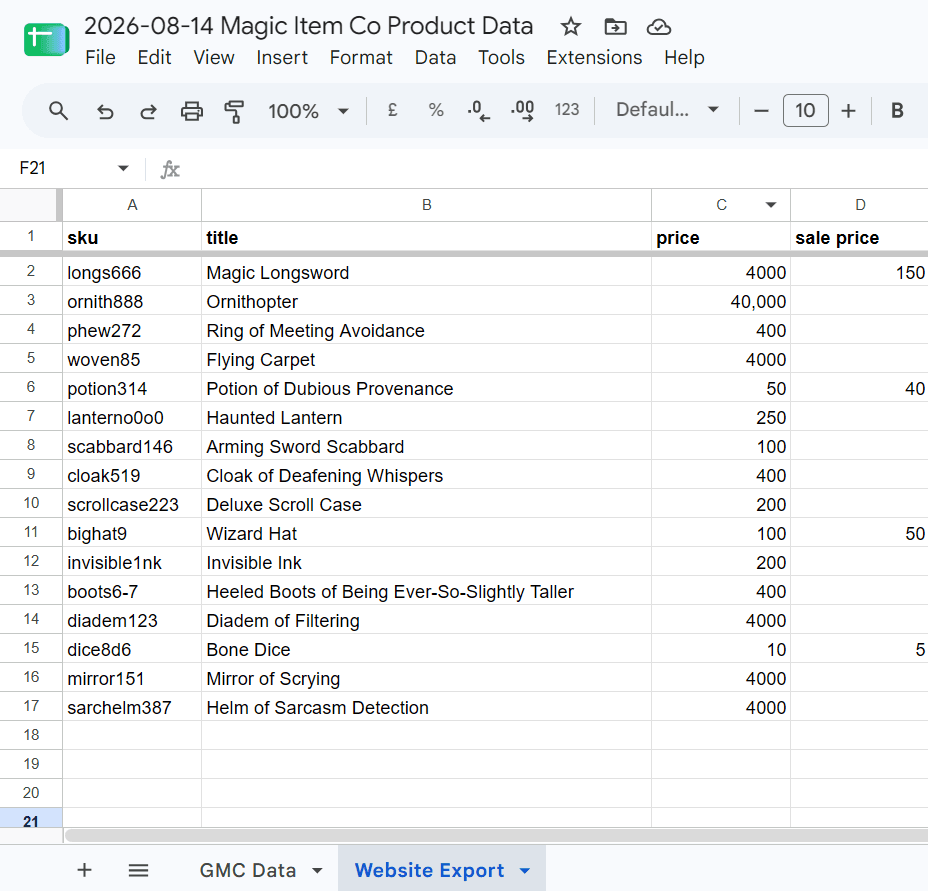
Task: Undo the last action
Action: 105,111
